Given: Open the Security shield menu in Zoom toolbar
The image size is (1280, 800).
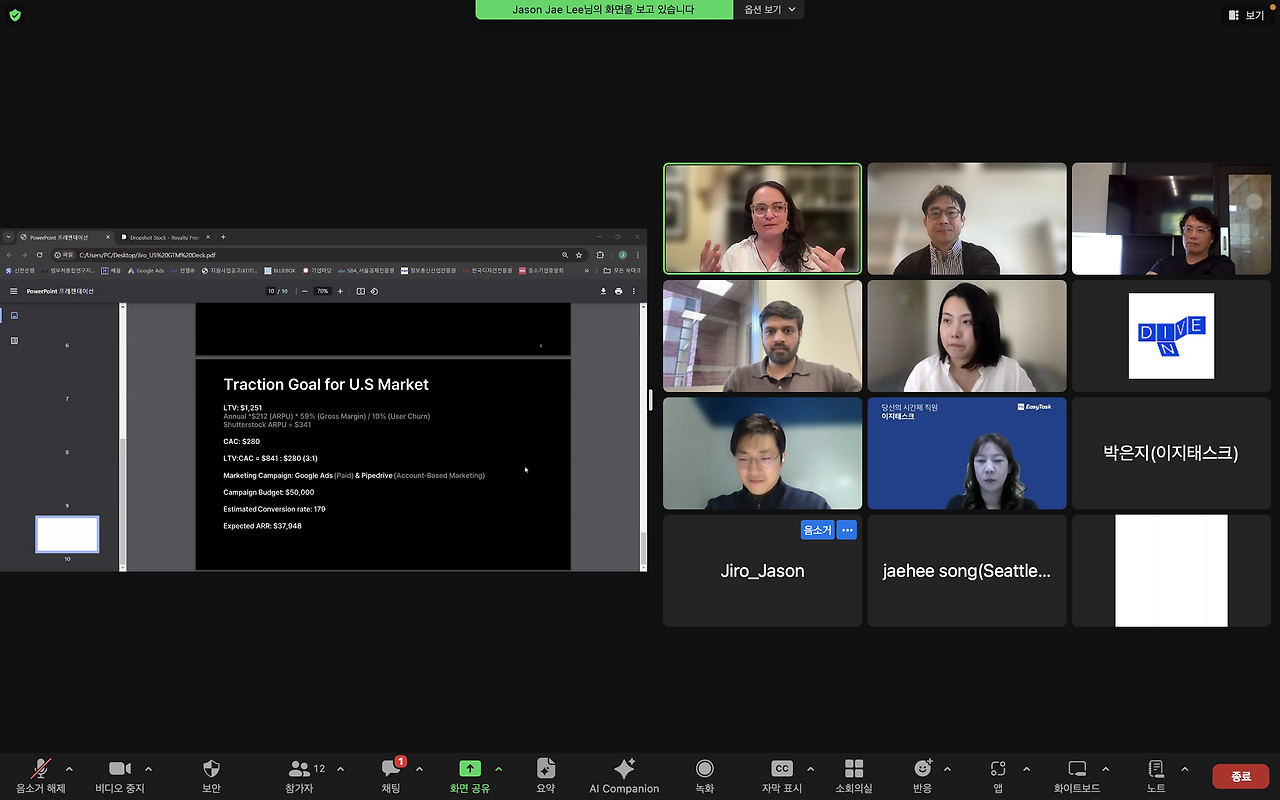Looking at the screenshot, I should [x=211, y=775].
